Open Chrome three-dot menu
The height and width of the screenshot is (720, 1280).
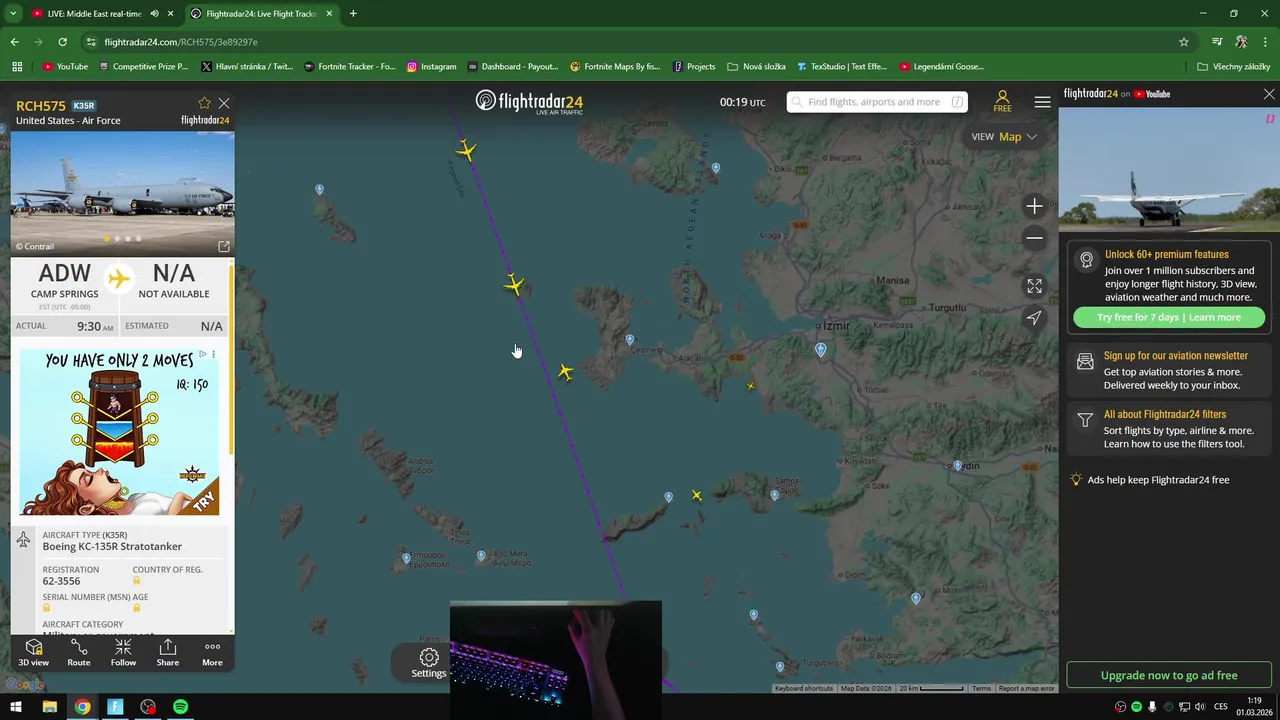coord(1265,42)
